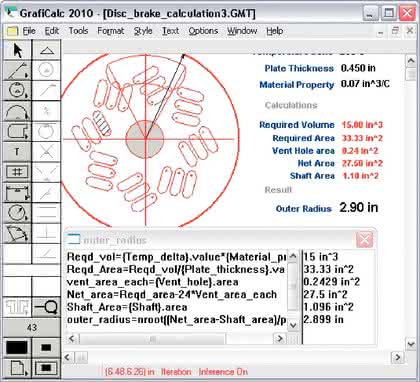Open the File menu
Screen dimensions: 420x382
click(29, 31)
